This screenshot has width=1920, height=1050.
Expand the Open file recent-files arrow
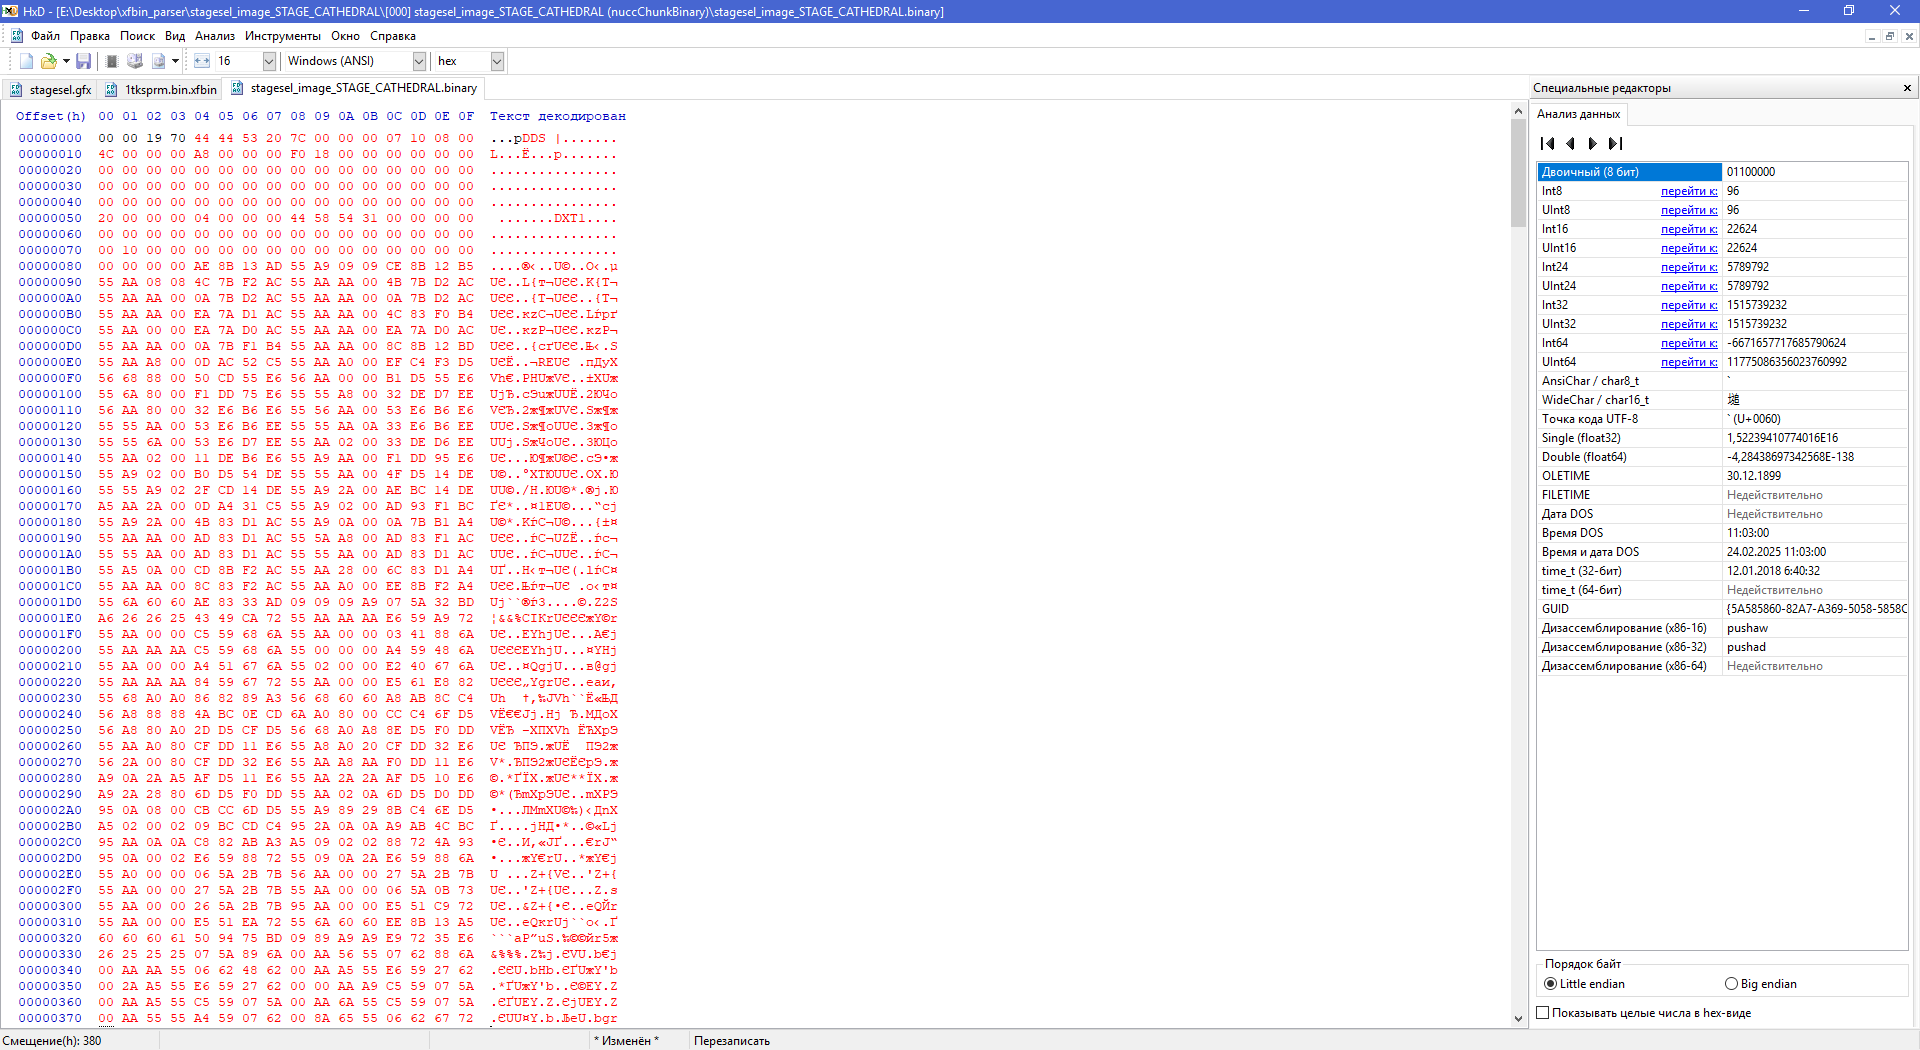66,61
